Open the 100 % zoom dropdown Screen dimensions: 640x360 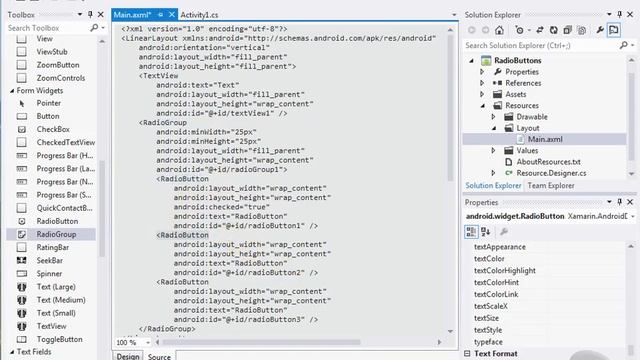[147, 342]
